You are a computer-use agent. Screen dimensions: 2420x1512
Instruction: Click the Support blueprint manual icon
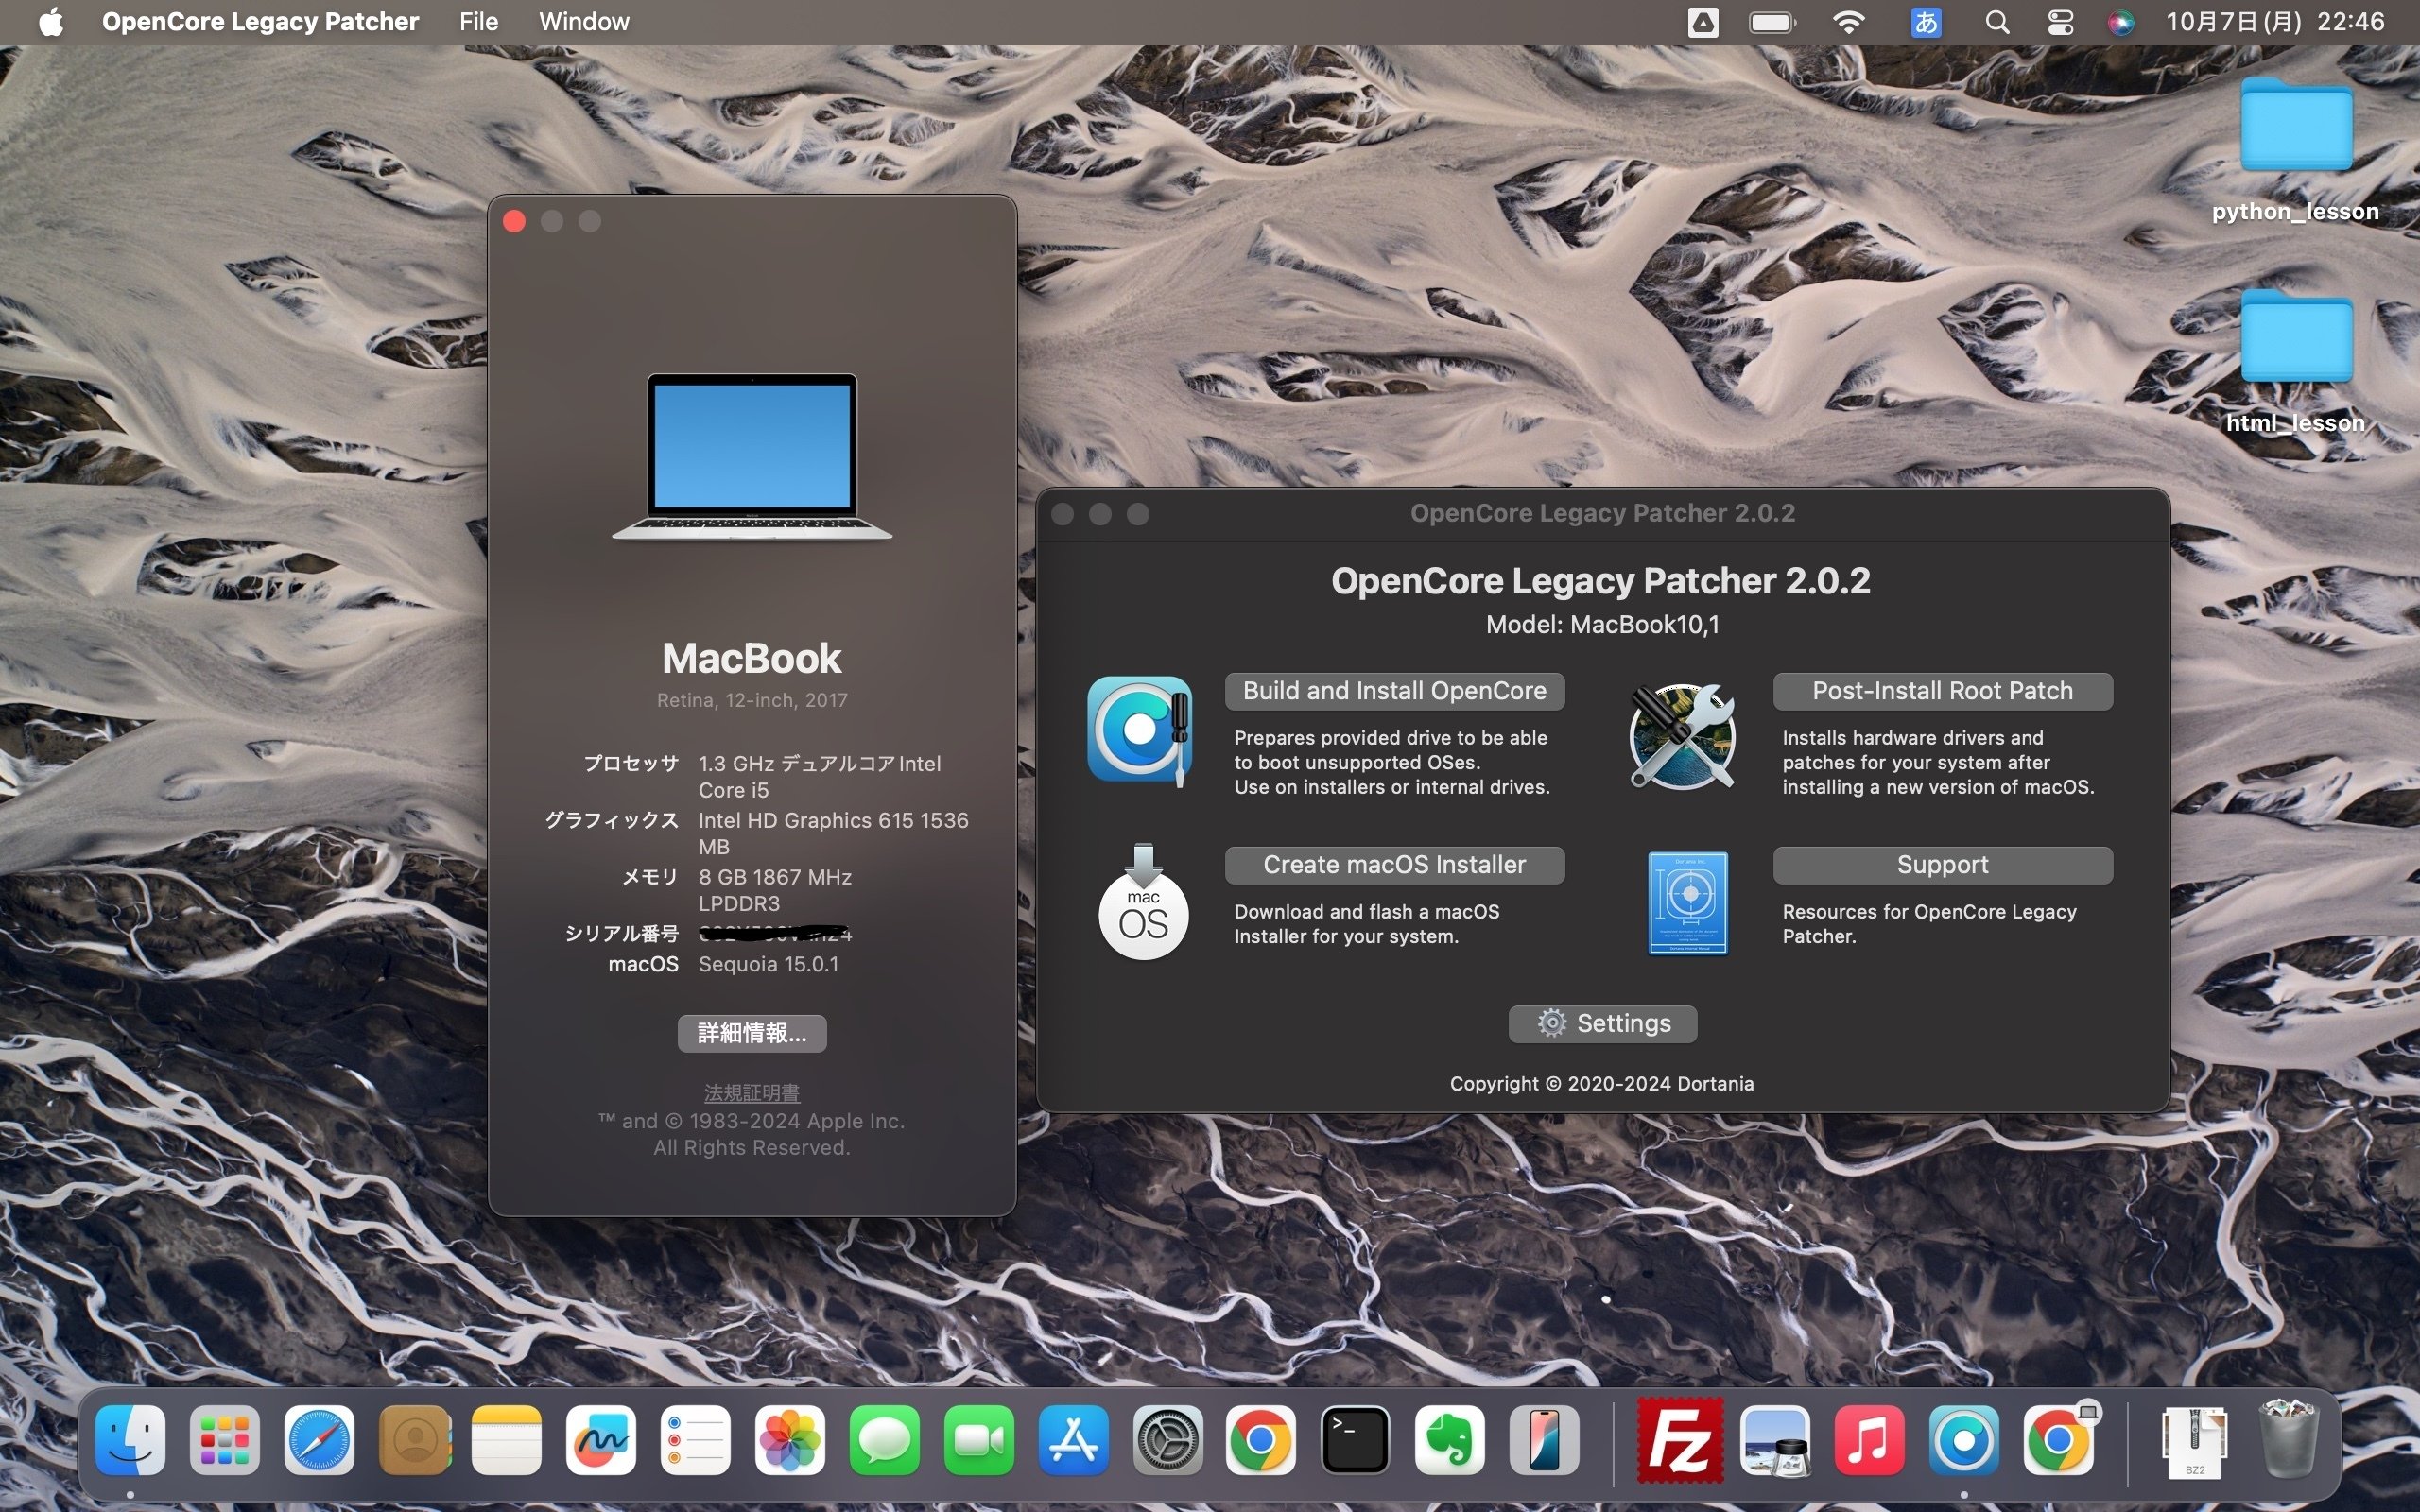[x=1688, y=903]
